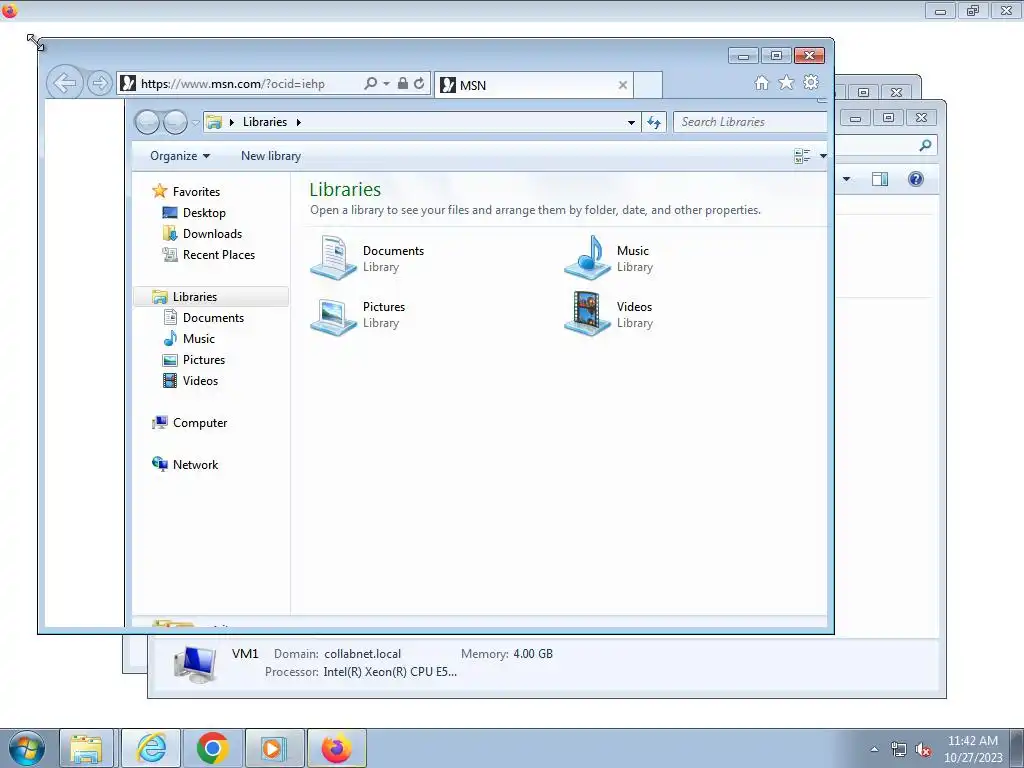Click Intel(R) Xeon(R) processor text
The image size is (1024, 768).
pyautogui.click(x=390, y=671)
